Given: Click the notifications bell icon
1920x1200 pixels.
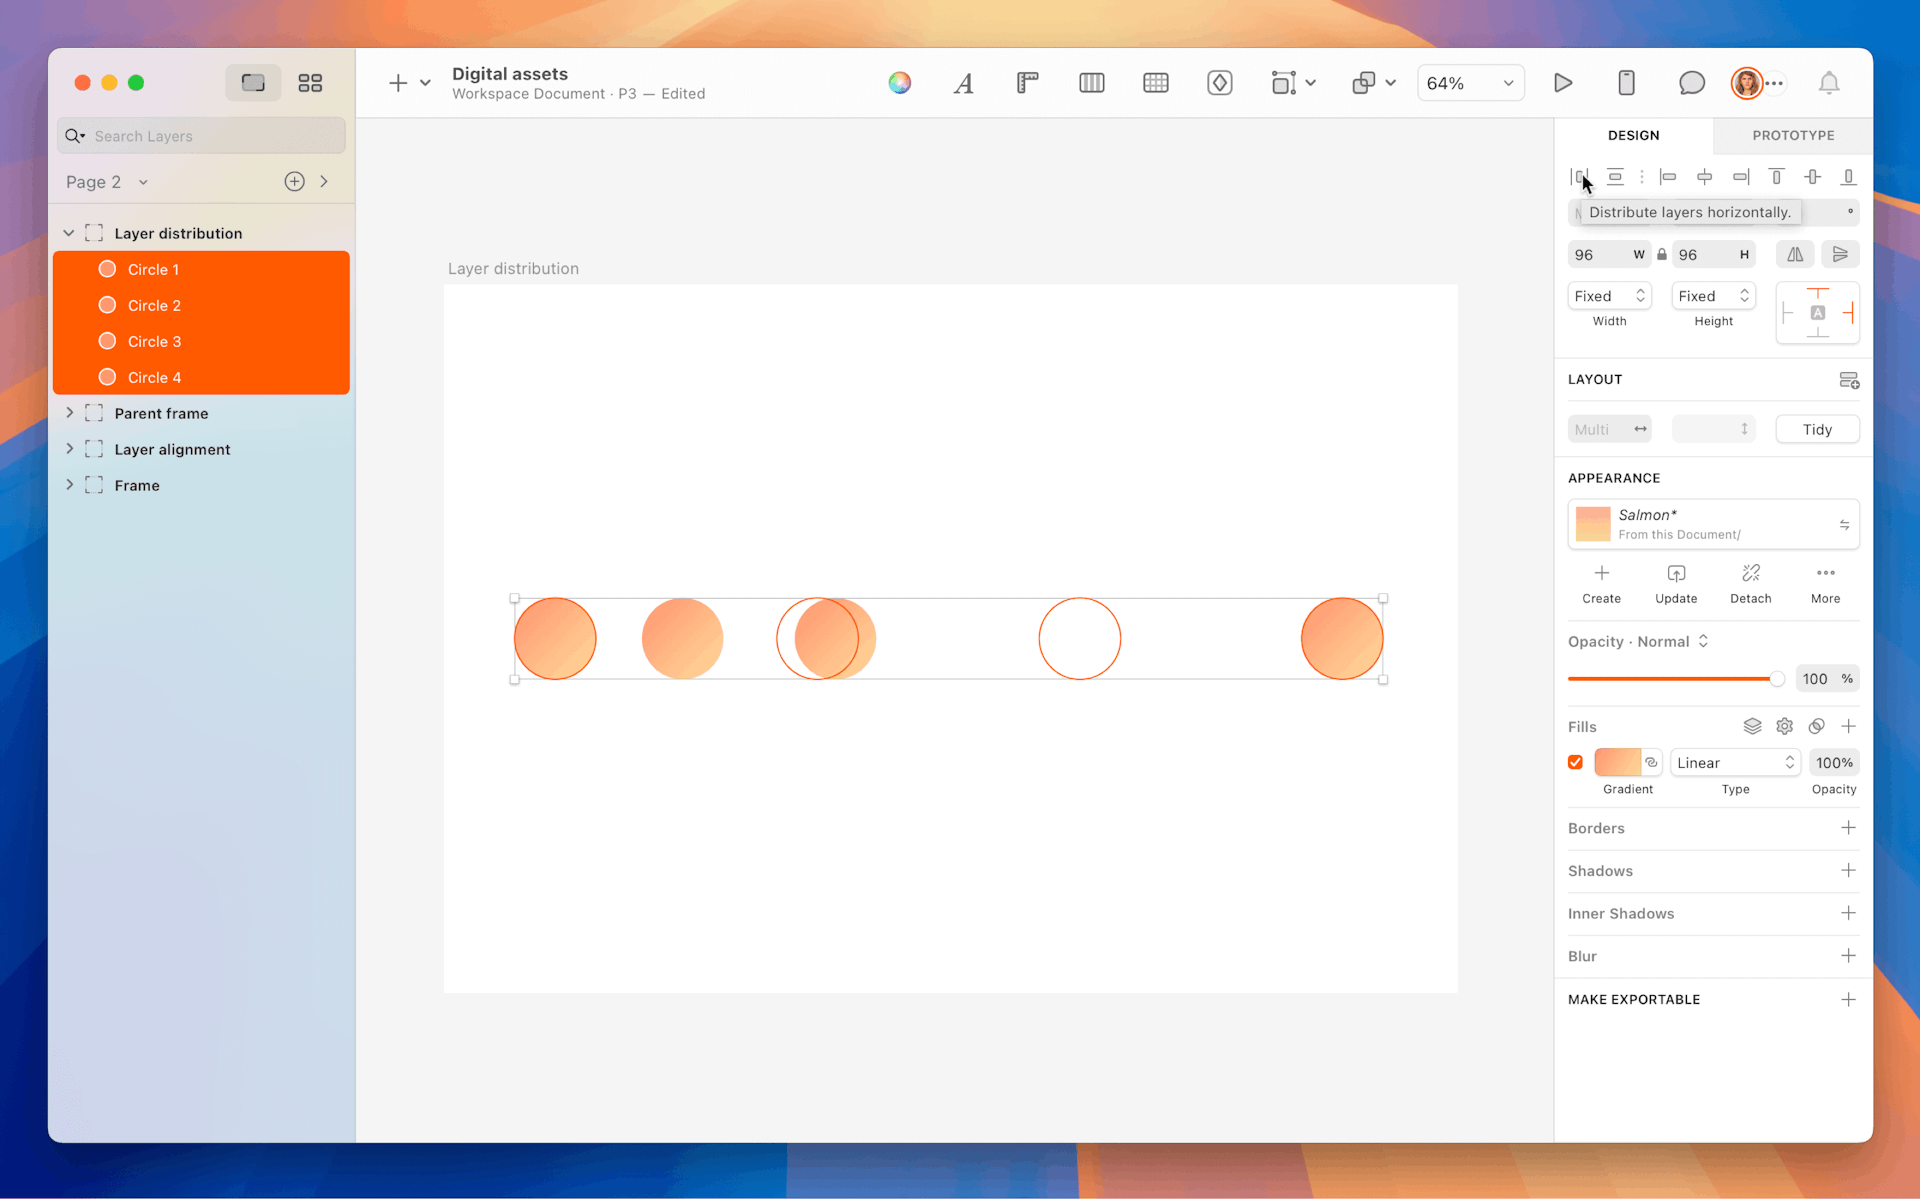Looking at the screenshot, I should click(1828, 83).
